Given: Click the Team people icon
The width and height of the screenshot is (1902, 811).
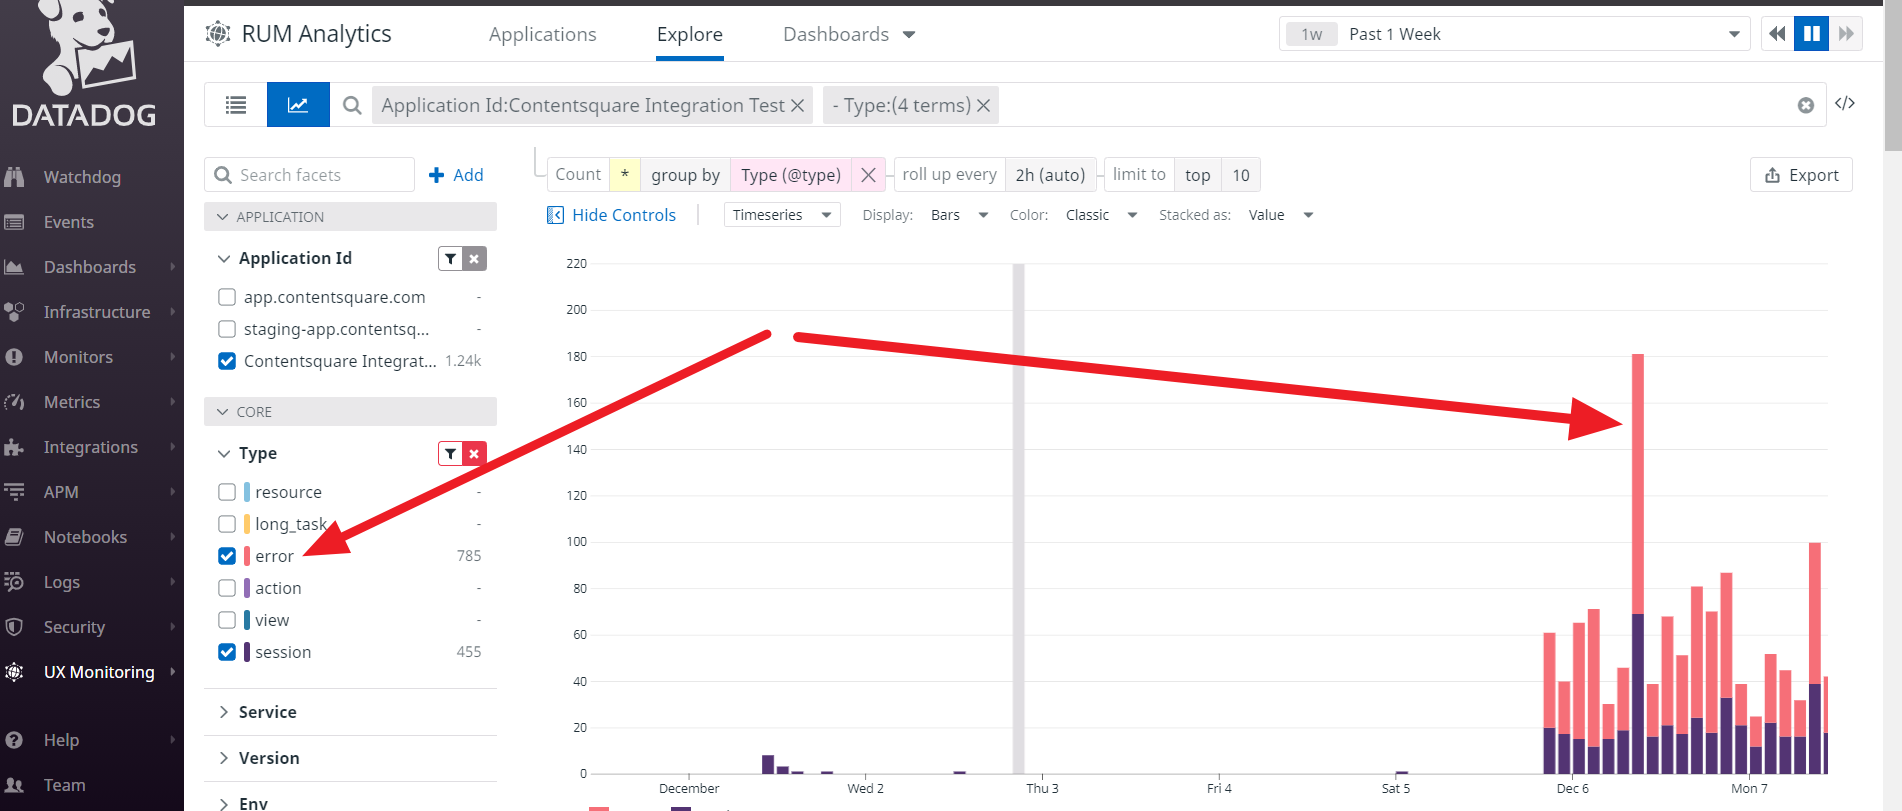Looking at the screenshot, I should pos(14,785).
